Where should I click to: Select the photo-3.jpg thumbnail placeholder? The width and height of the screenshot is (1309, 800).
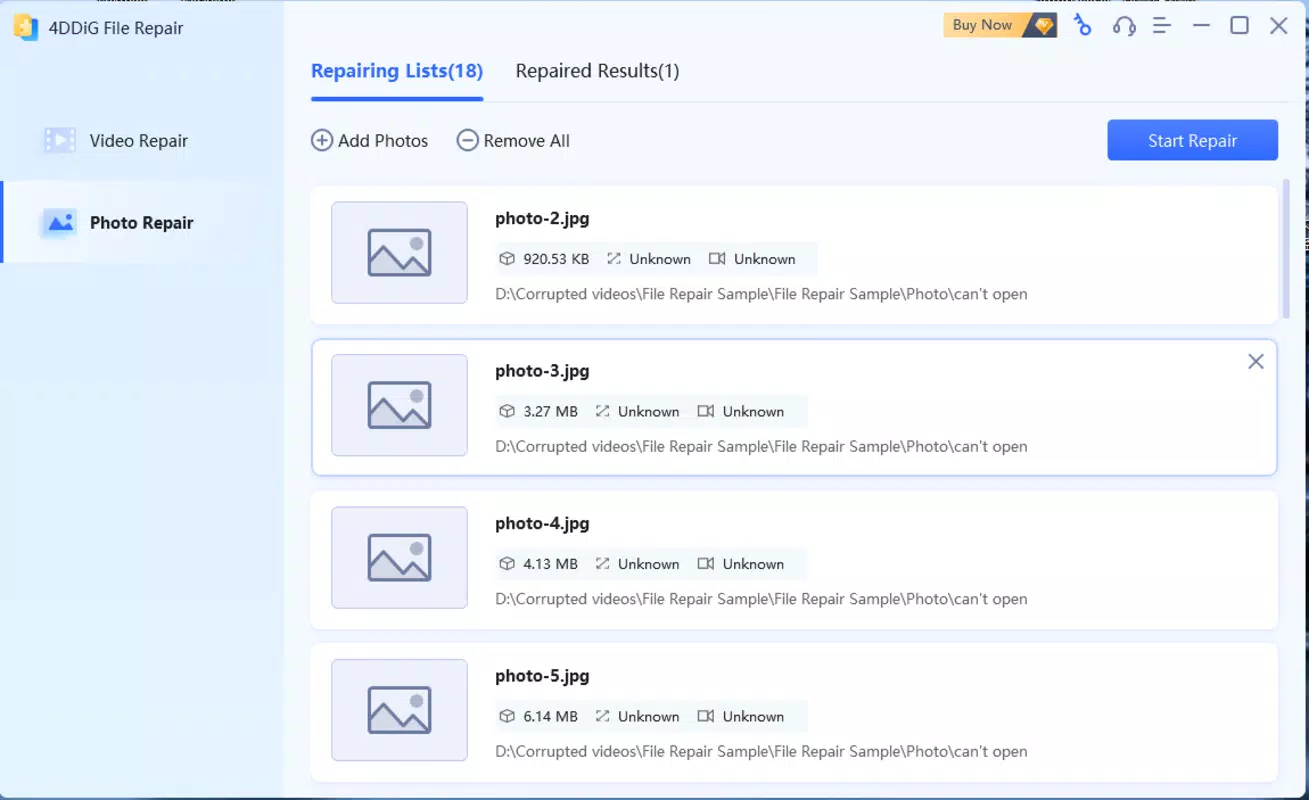coord(399,405)
